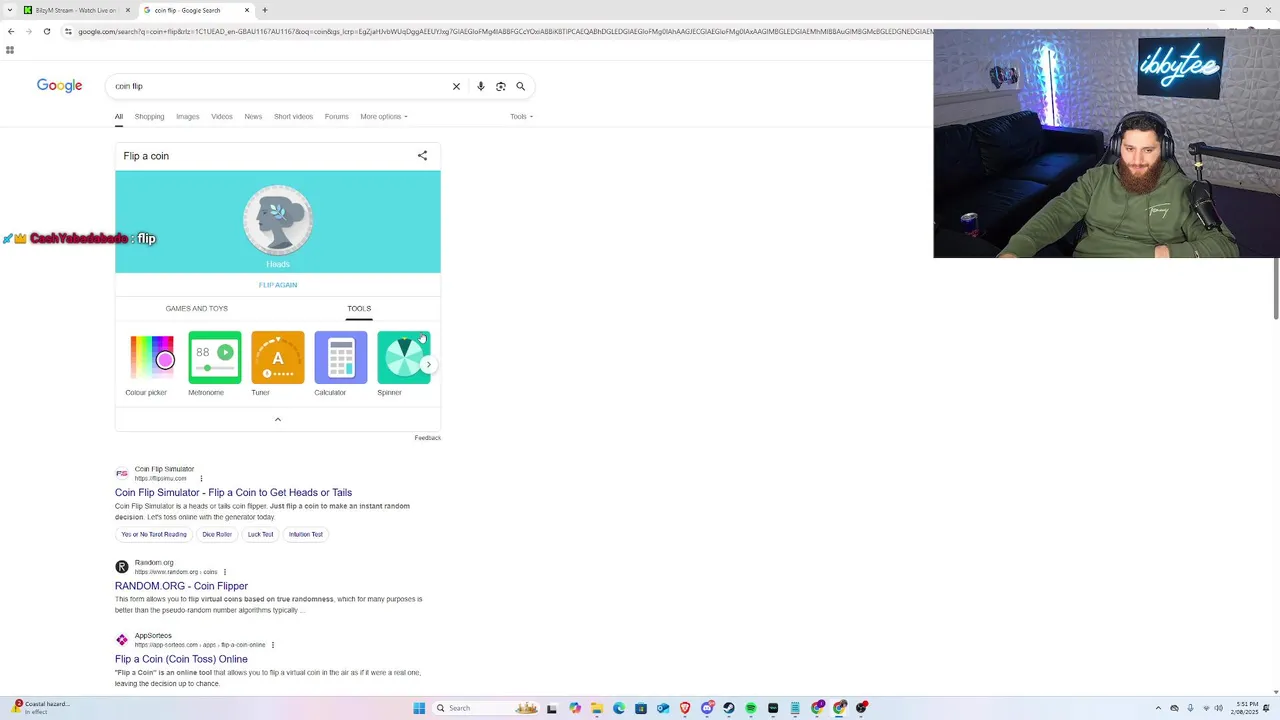Open the Tools dropdown in search
The height and width of the screenshot is (720, 1280).
coord(521,116)
